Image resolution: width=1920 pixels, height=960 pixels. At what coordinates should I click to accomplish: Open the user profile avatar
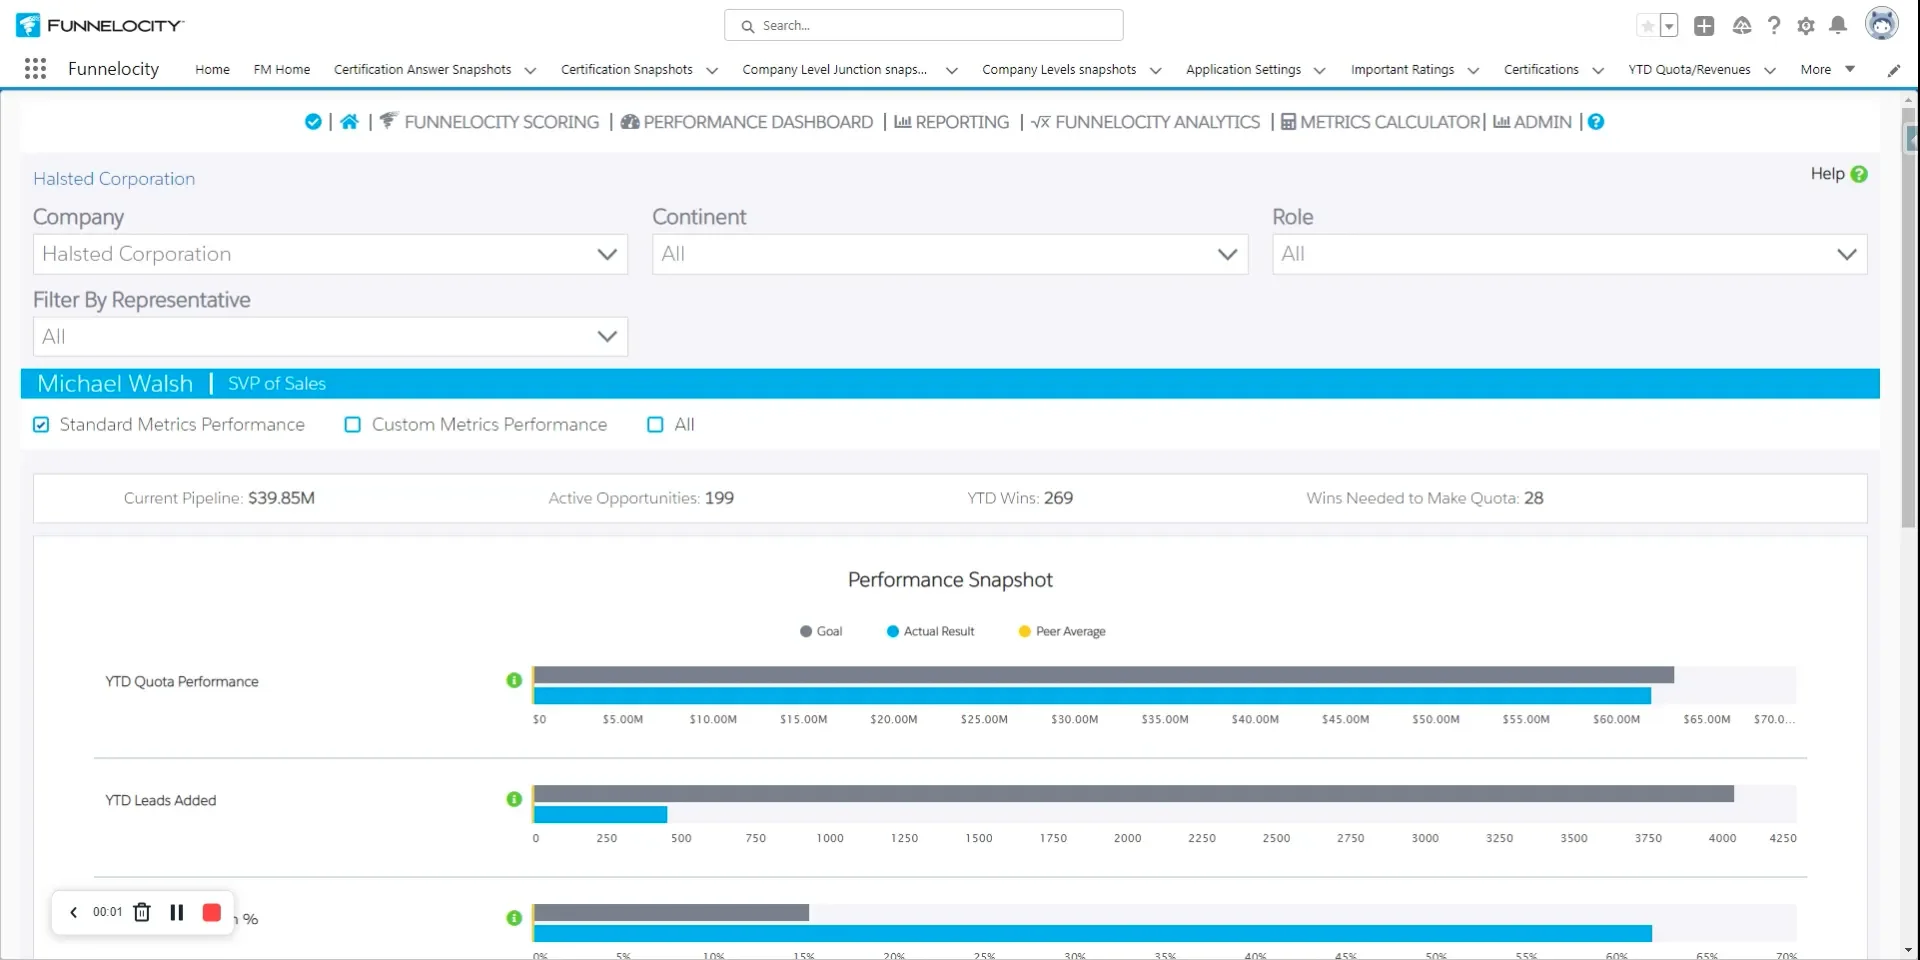[x=1881, y=24]
